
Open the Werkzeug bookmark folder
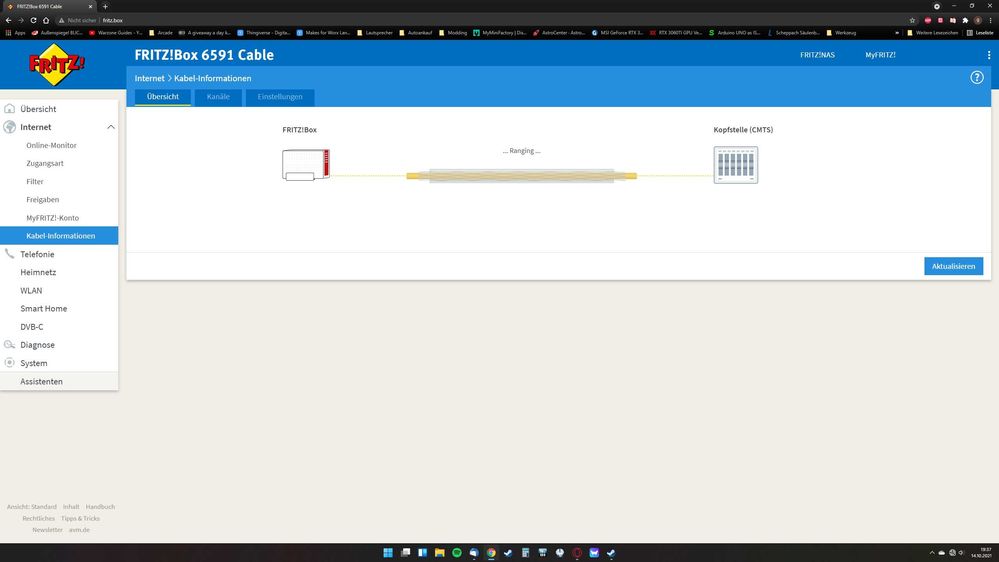tap(841, 32)
